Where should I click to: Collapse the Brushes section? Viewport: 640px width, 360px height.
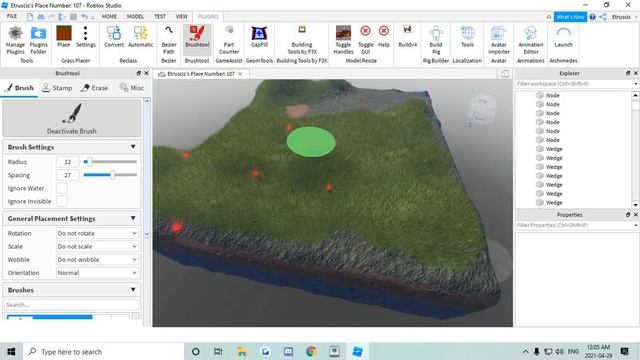tap(133, 289)
